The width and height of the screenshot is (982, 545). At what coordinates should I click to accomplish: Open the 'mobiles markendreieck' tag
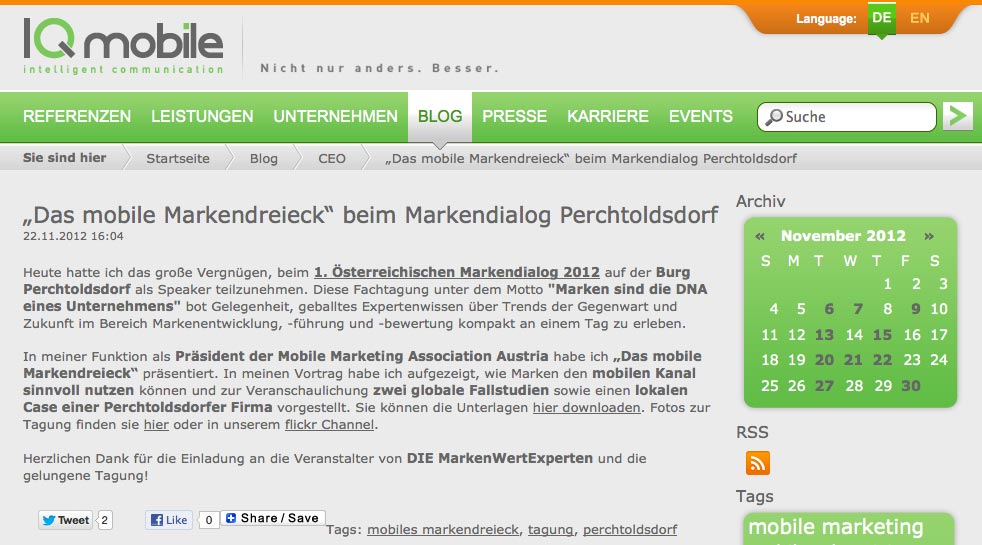coord(443,530)
